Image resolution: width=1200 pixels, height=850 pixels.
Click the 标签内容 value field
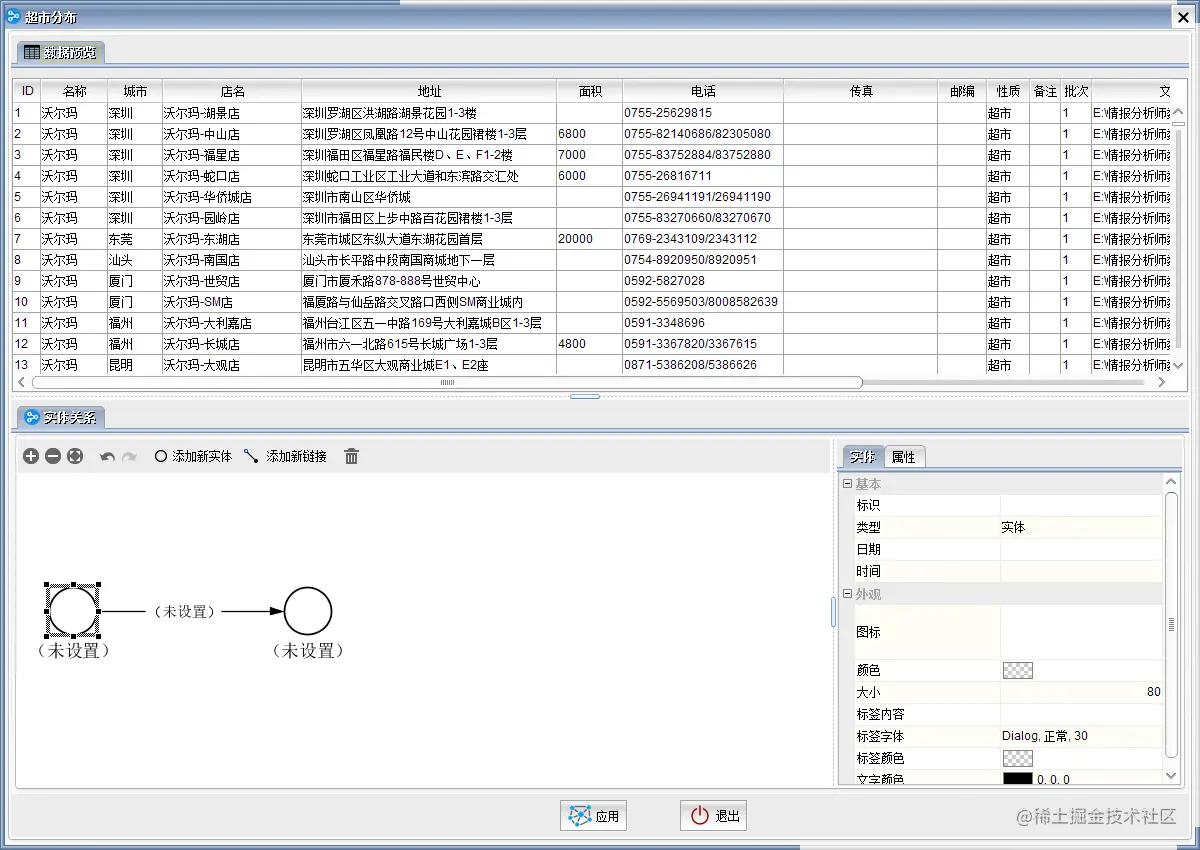tap(1081, 714)
